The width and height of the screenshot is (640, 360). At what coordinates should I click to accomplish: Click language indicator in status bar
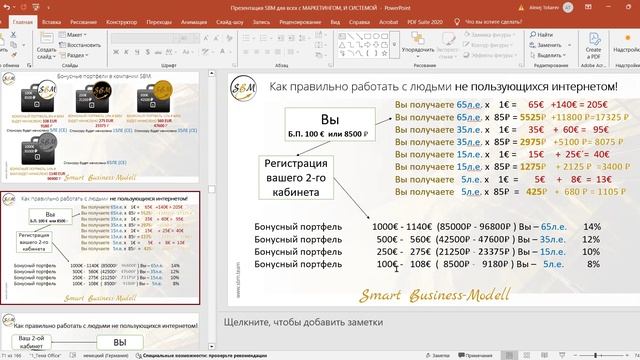(x=105, y=355)
